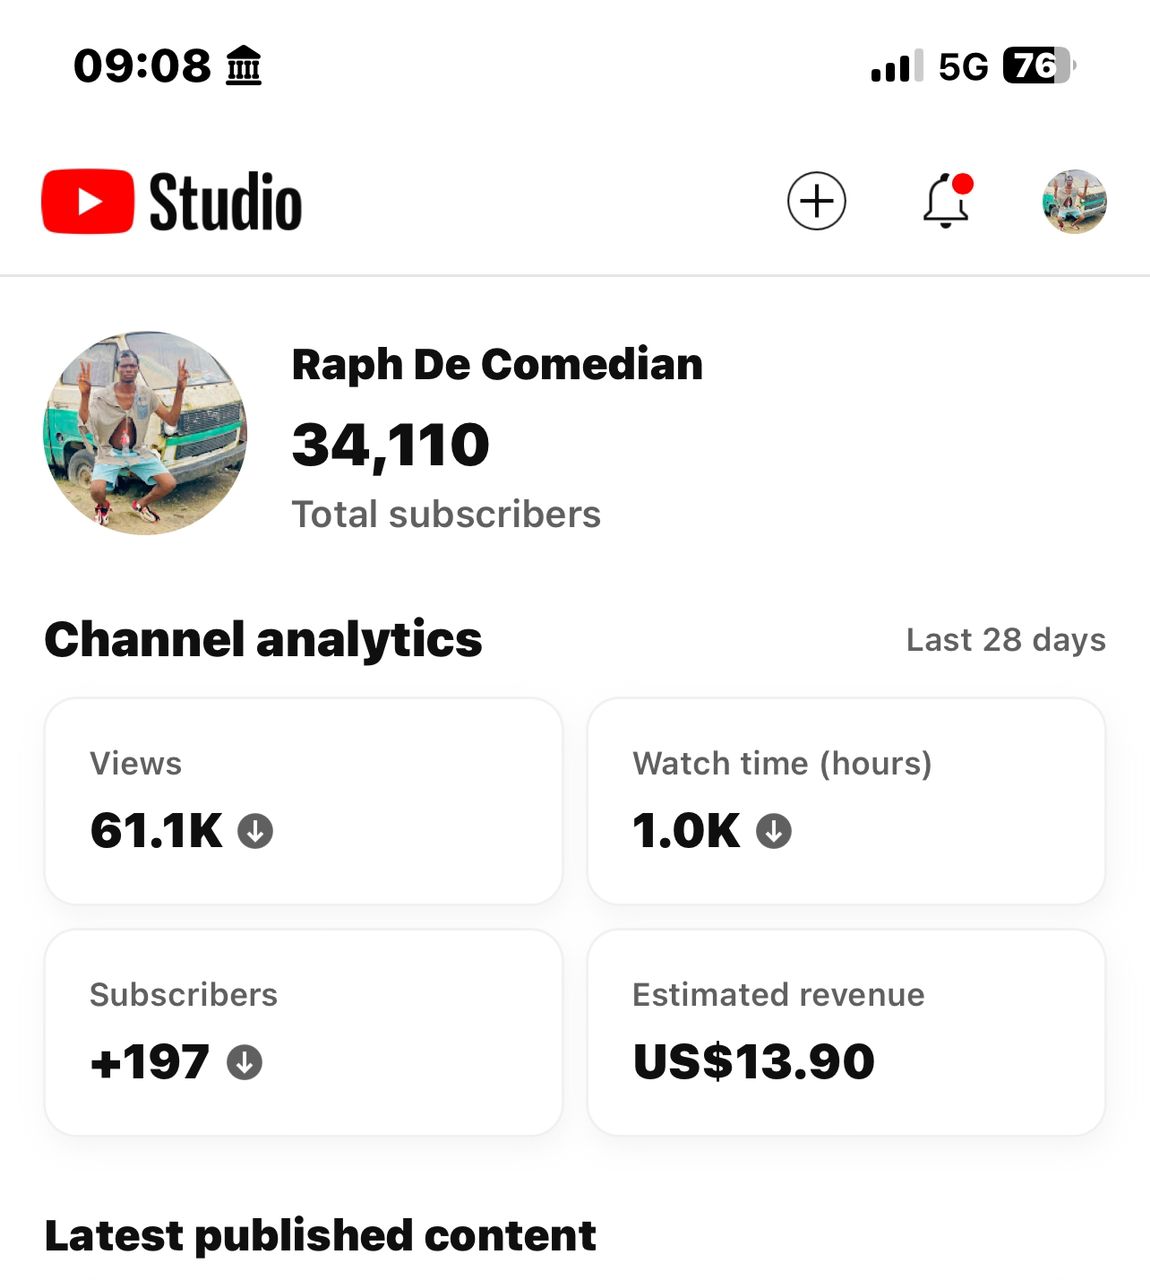Tap the large channel profile picture
This screenshot has height=1280, width=1150.
[145, 433]
